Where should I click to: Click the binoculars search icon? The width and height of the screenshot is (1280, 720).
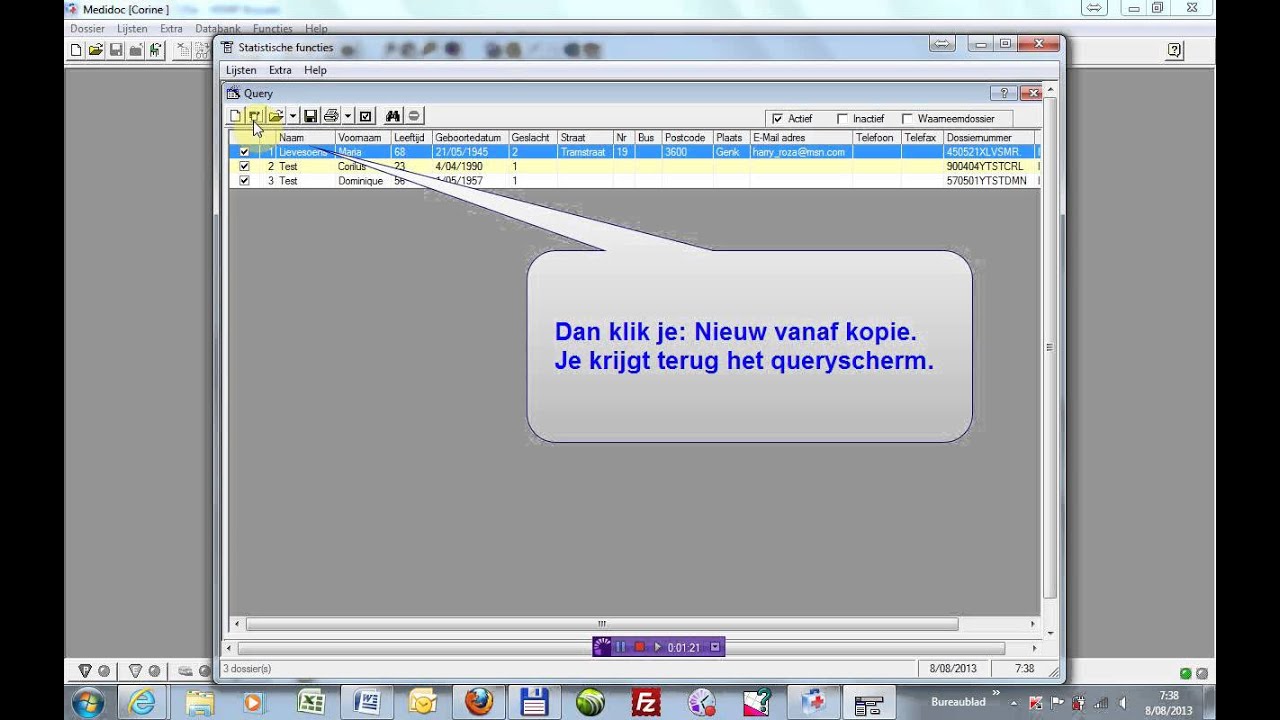tap(393, 116)
